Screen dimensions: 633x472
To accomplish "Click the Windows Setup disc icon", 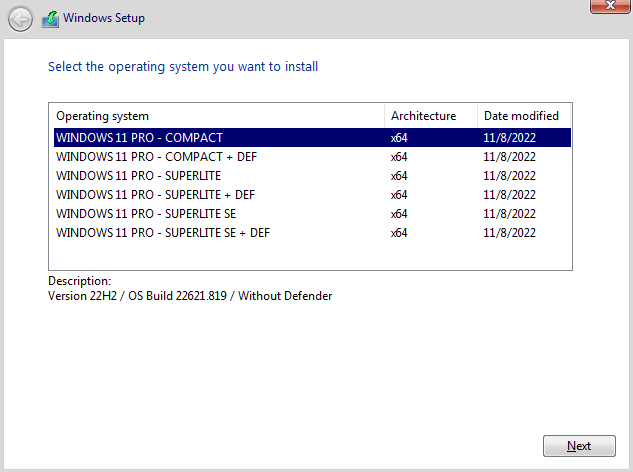I will (x=50, y=18).
